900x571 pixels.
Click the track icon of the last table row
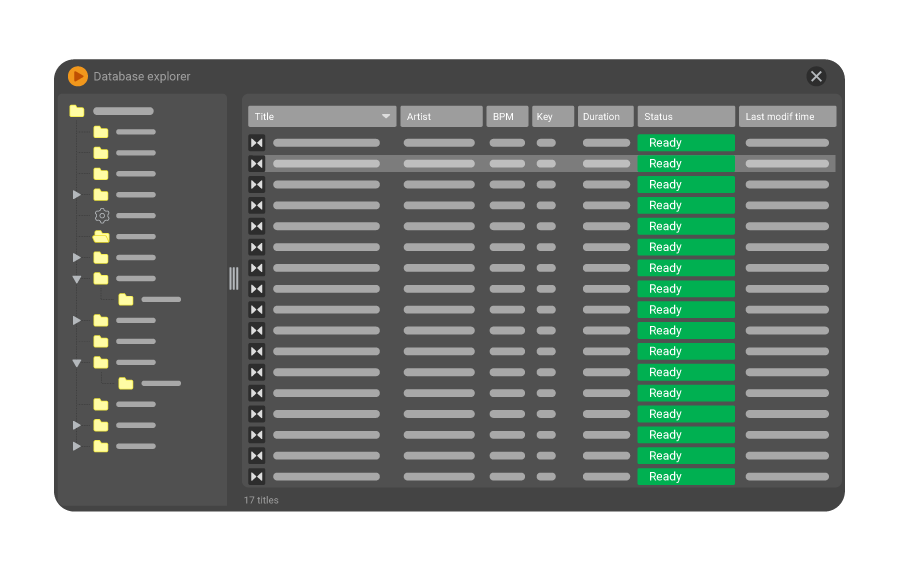click(257, 476)
